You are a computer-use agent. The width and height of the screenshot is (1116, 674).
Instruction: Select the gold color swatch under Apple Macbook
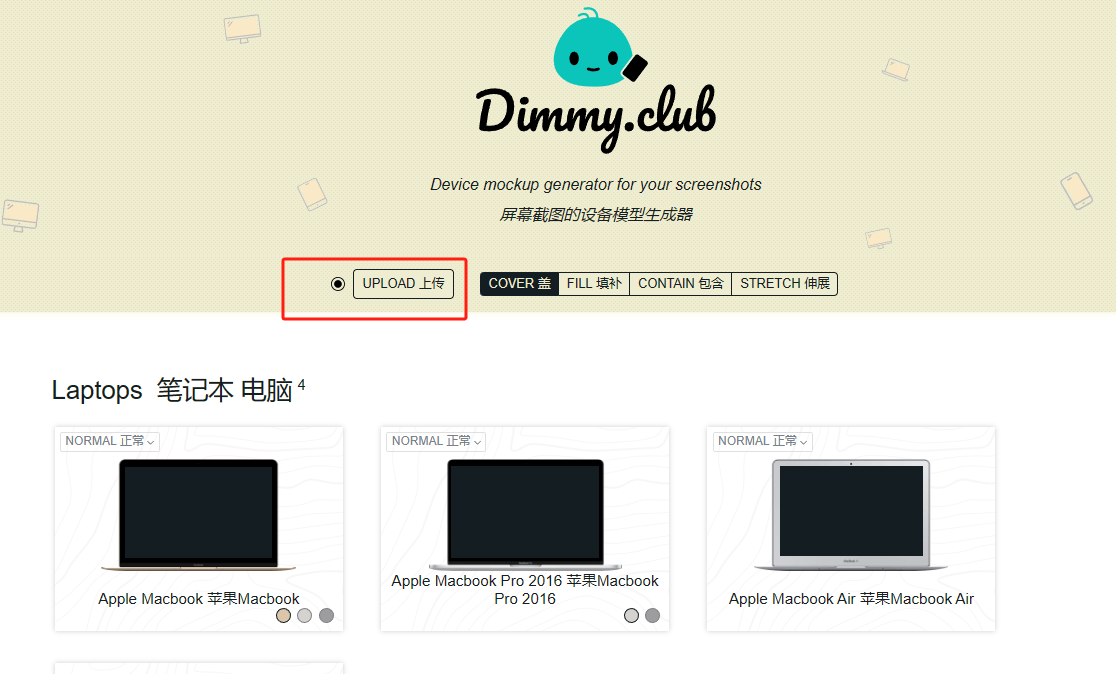coord(283,615)
